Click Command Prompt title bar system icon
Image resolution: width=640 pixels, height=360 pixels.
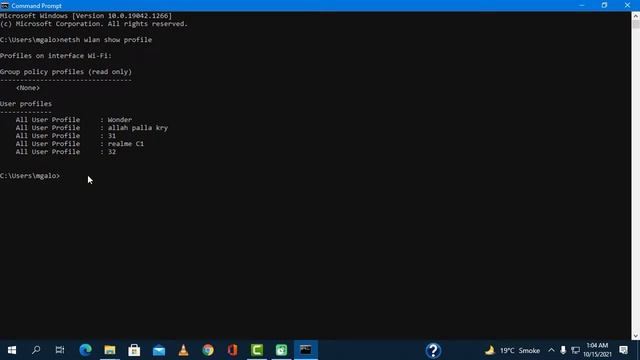(x=5, y=6)
